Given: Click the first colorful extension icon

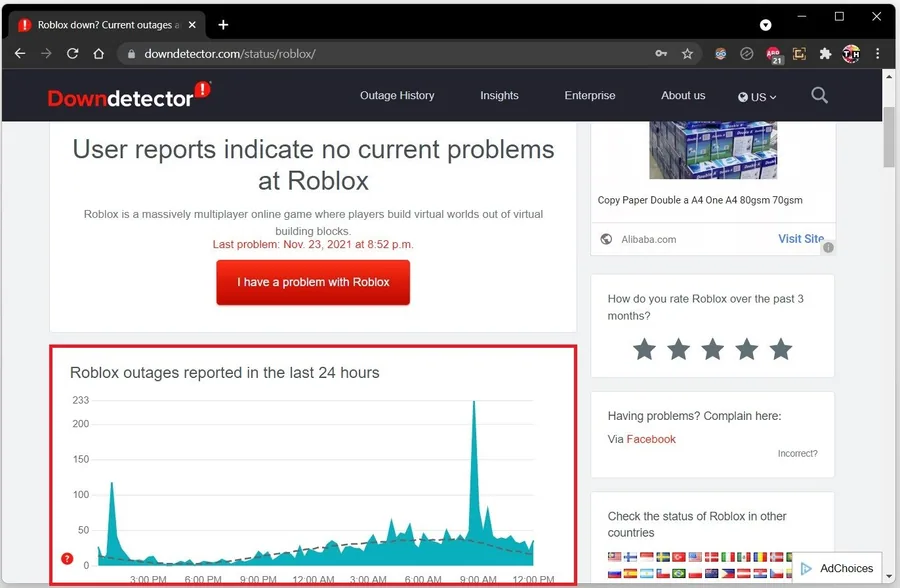Looking at the screenshot, I should [x=720, y=53].
